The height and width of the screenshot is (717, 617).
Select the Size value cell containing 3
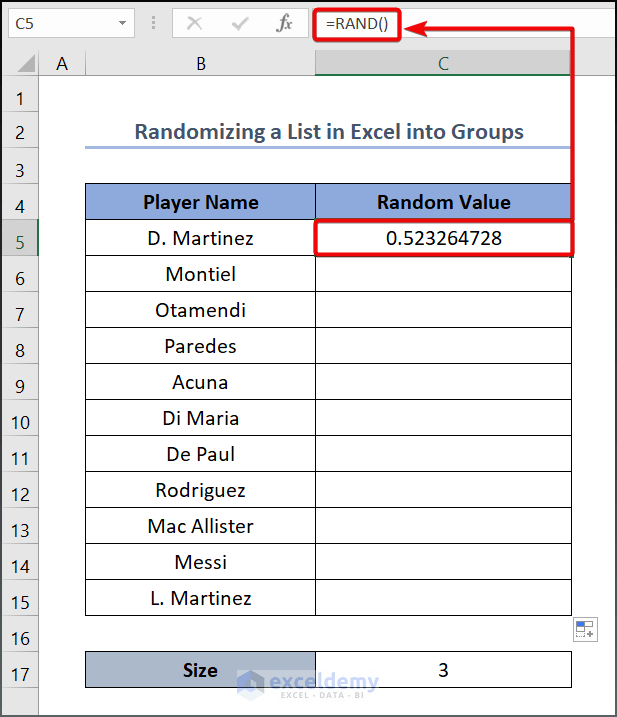pos(443,670)
